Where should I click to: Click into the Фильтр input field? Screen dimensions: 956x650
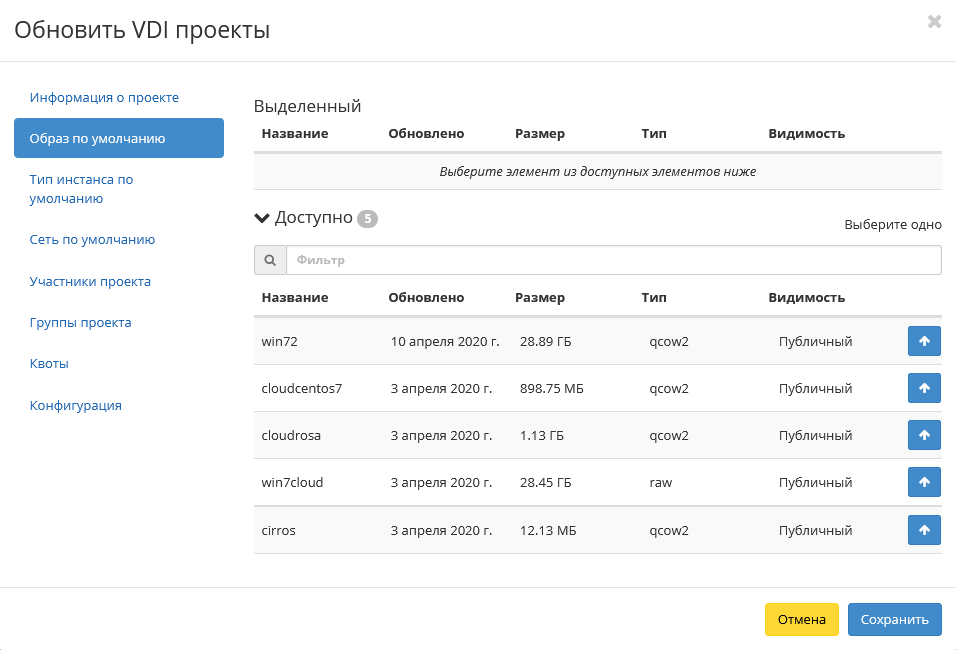[x=613, y=260]
